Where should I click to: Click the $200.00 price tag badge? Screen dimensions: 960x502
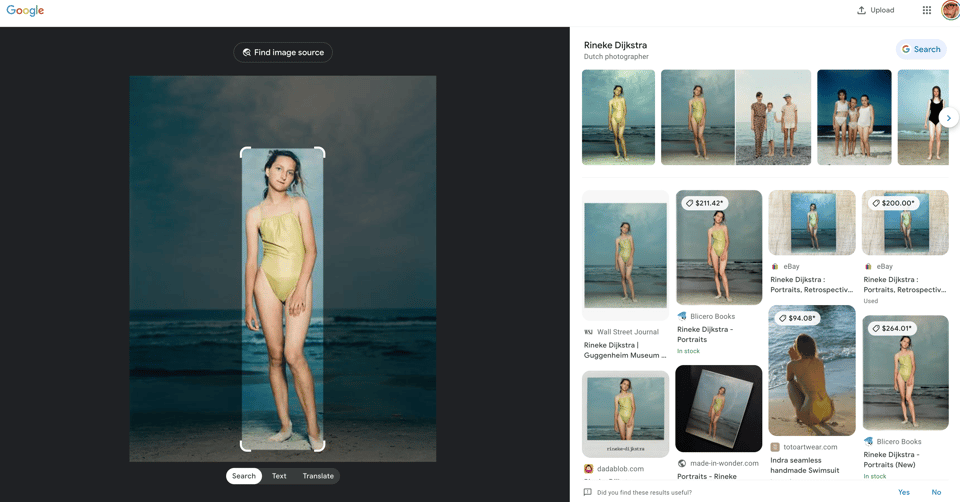click(892, 203)
